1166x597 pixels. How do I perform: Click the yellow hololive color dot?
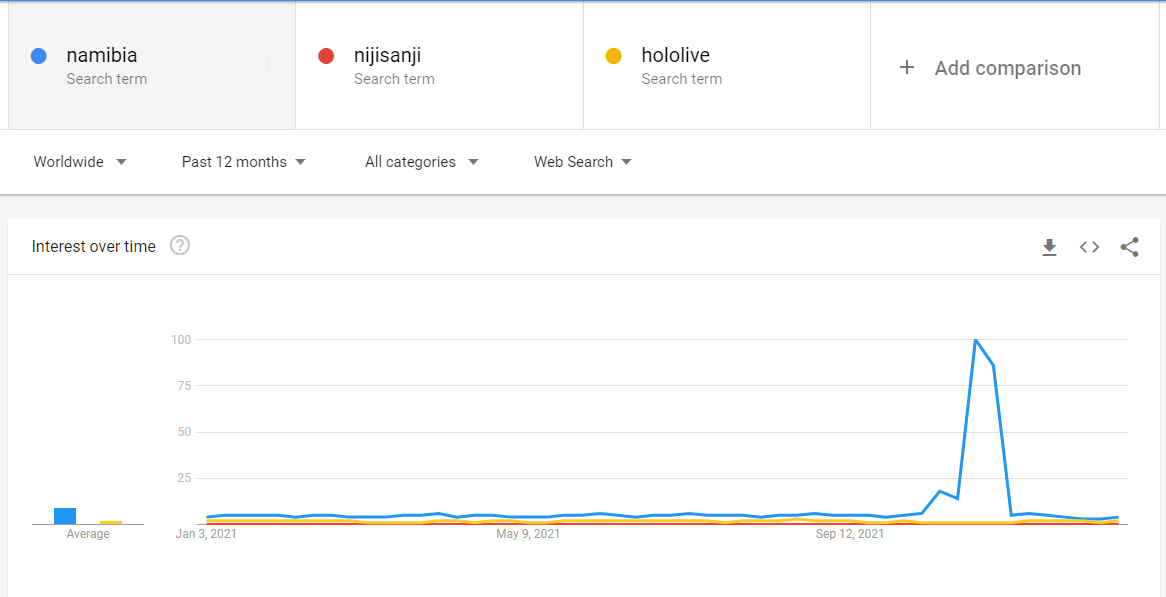coord(613,56)
